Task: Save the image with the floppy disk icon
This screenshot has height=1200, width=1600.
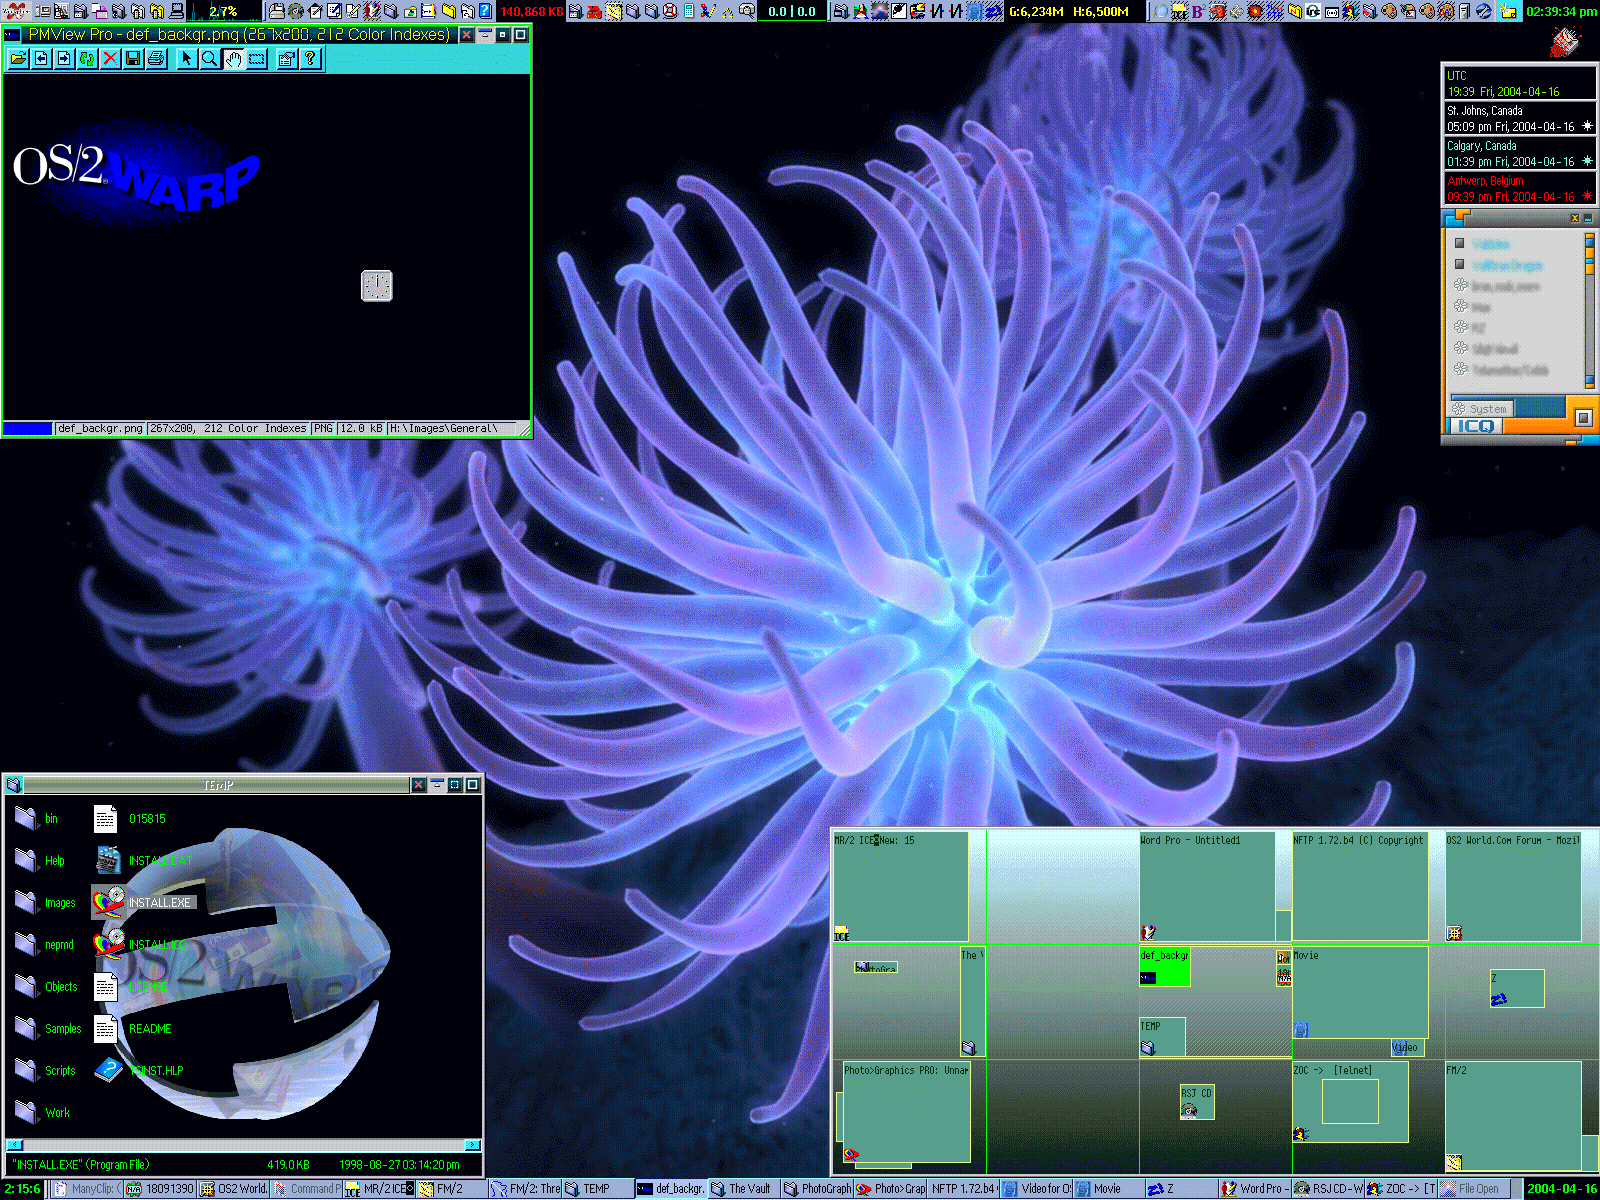Action: [x=133, y=59]
